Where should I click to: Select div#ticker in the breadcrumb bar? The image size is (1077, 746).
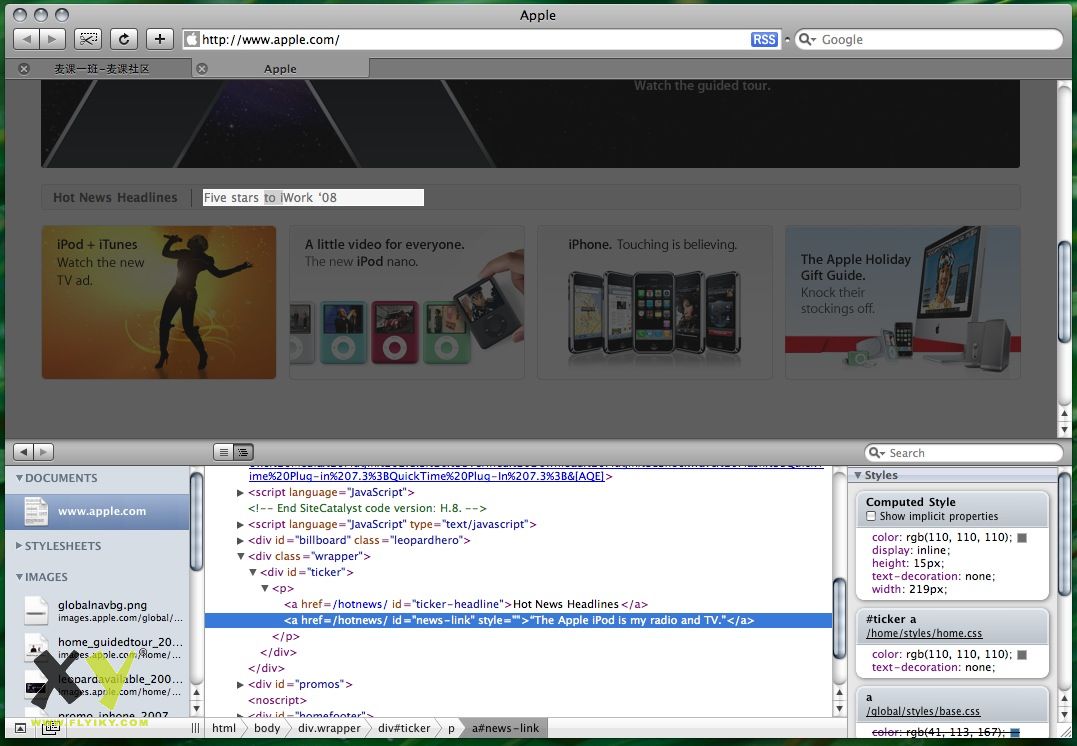coord(404,728)
